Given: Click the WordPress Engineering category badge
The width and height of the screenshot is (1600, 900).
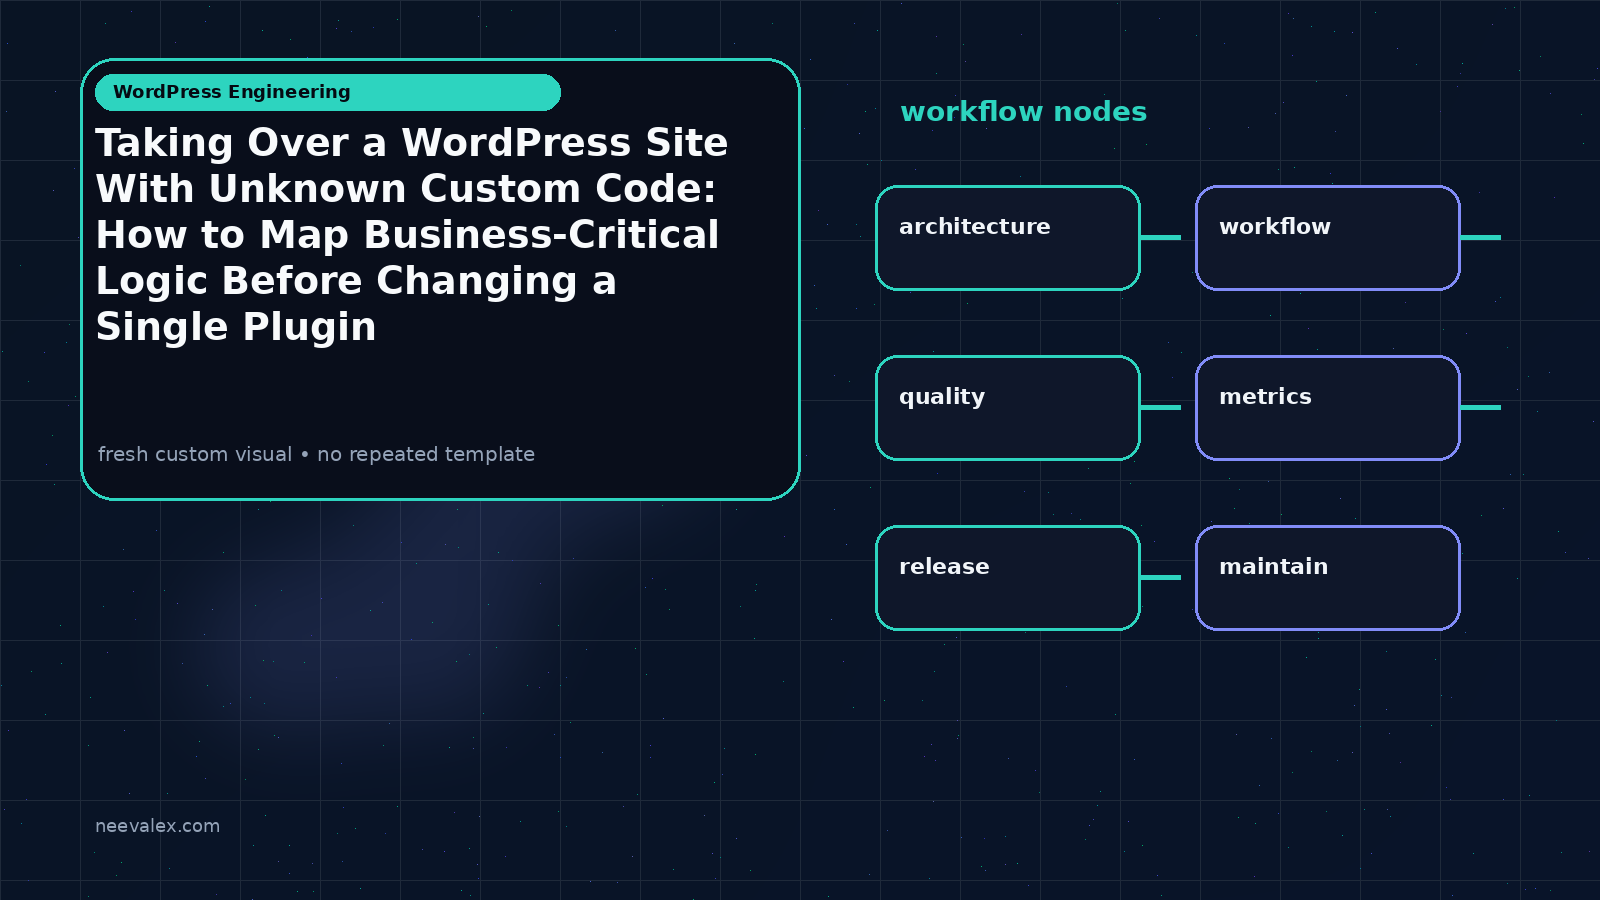Looking at the screenshot, I should [328, 92].
